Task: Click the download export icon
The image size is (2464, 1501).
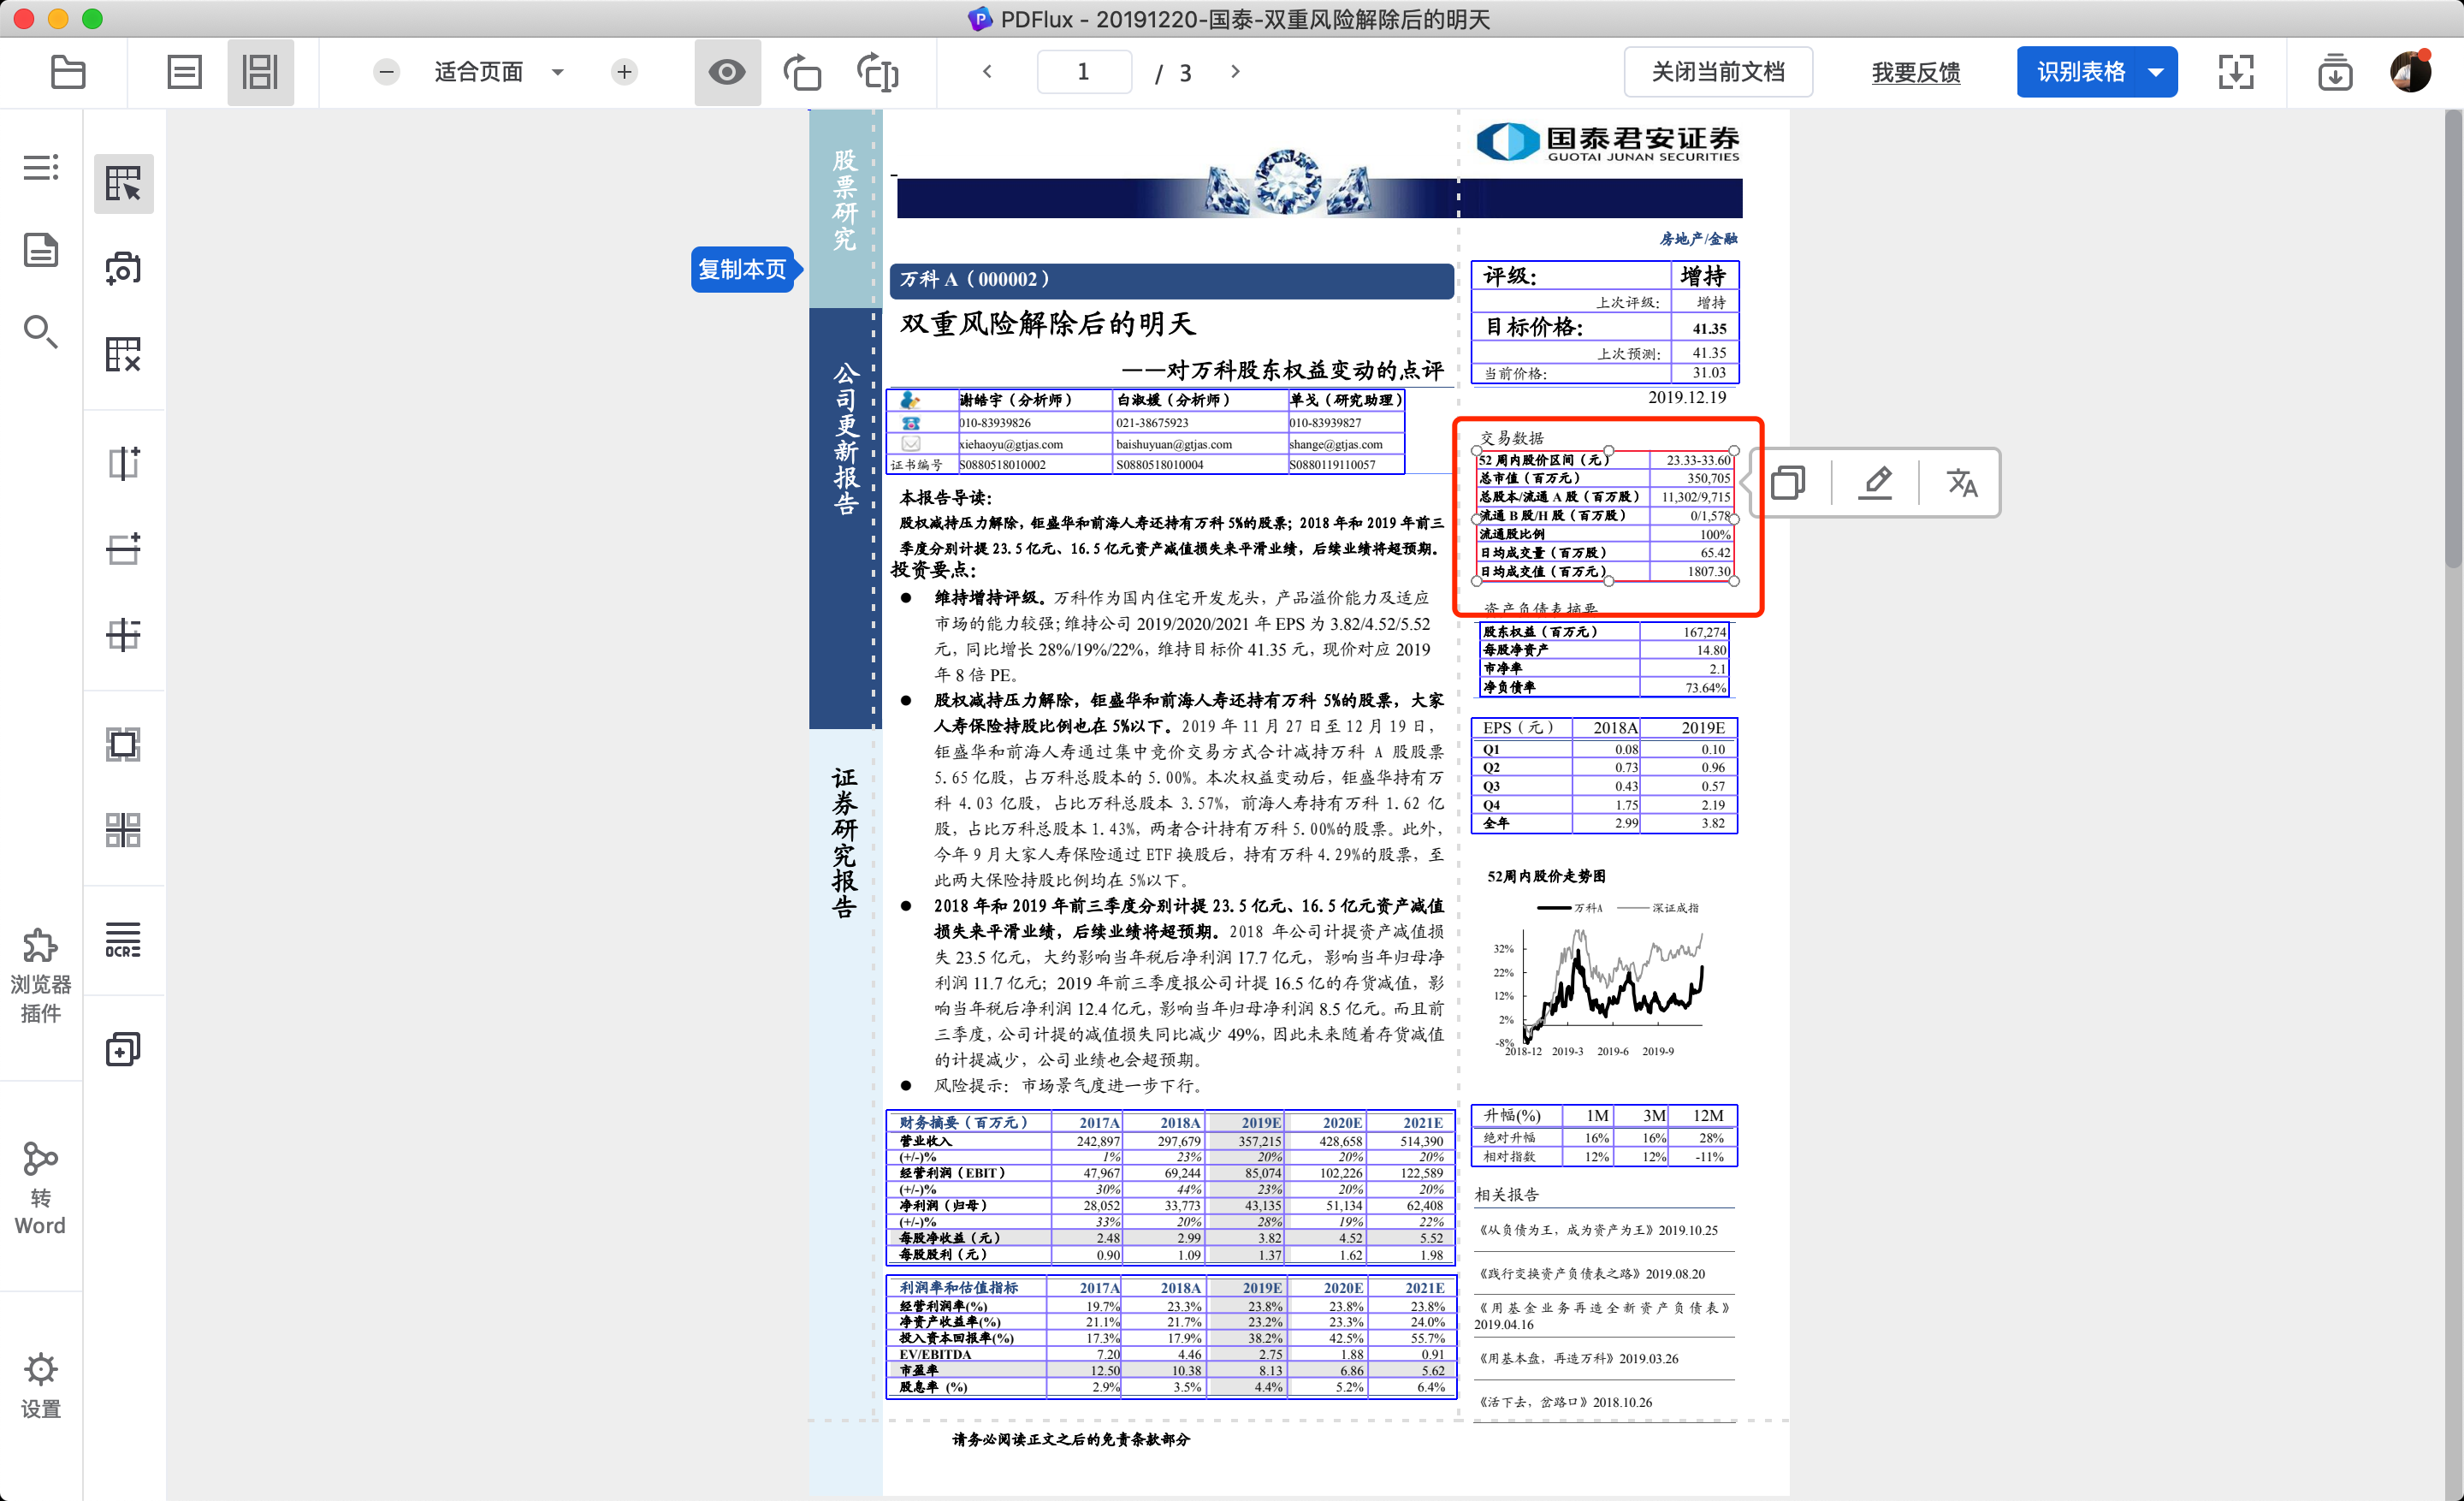Action: pyautogui.click(x=2335, y=72)
